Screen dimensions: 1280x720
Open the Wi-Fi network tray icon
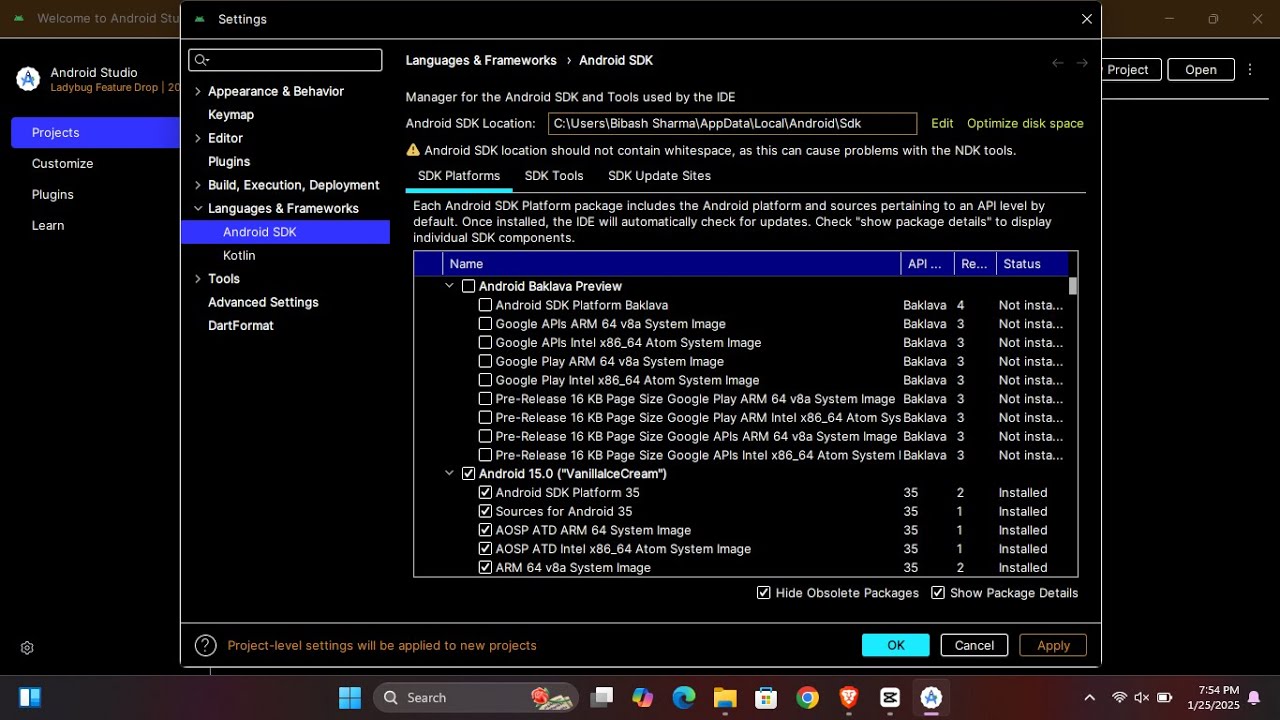pyautogui.click(x=1119, y=698)
